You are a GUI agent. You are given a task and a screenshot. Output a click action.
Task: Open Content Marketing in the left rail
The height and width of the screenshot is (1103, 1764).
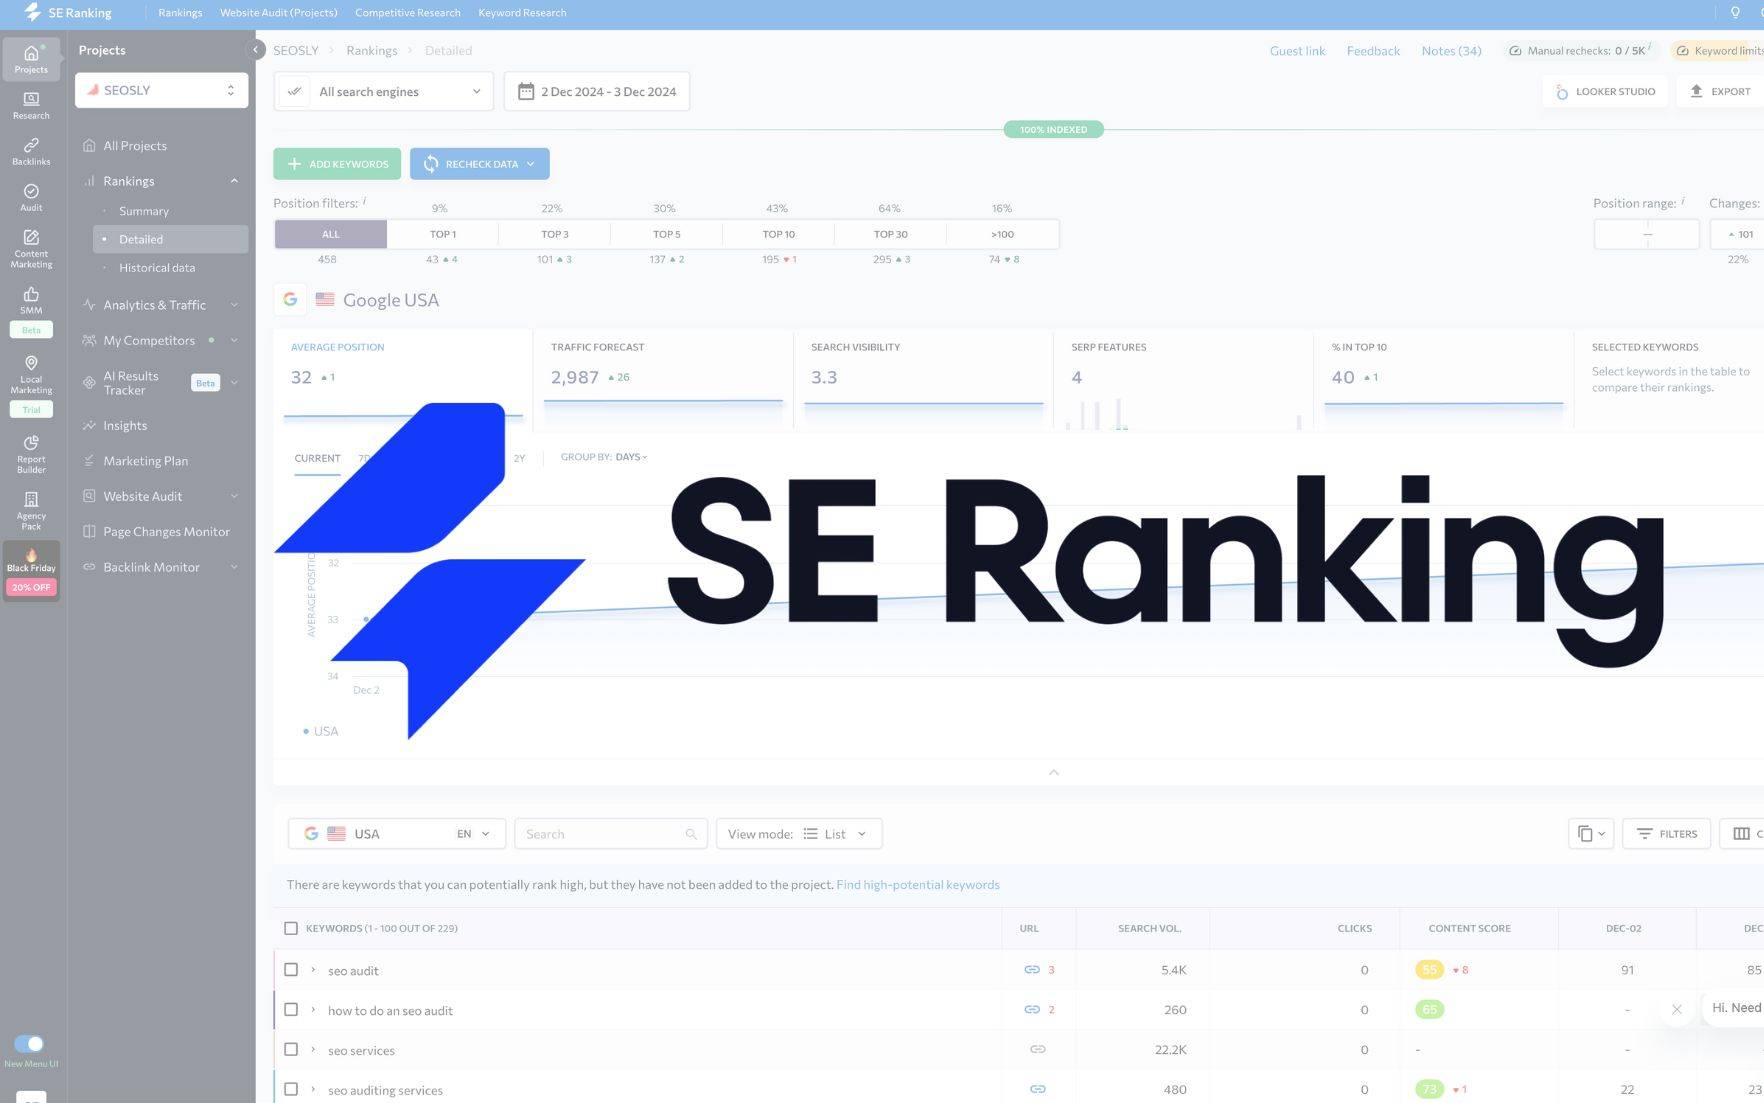[31, 248]
